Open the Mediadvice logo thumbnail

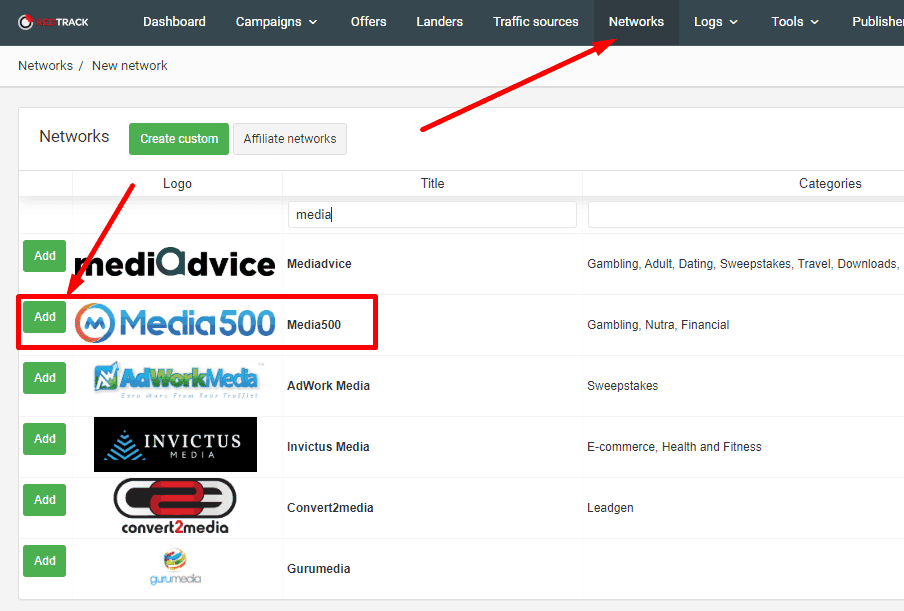[x=175, y=263]
